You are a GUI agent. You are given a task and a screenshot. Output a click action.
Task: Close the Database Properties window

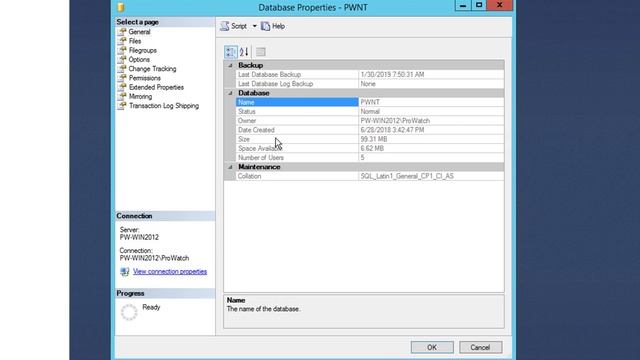(500, 5)
